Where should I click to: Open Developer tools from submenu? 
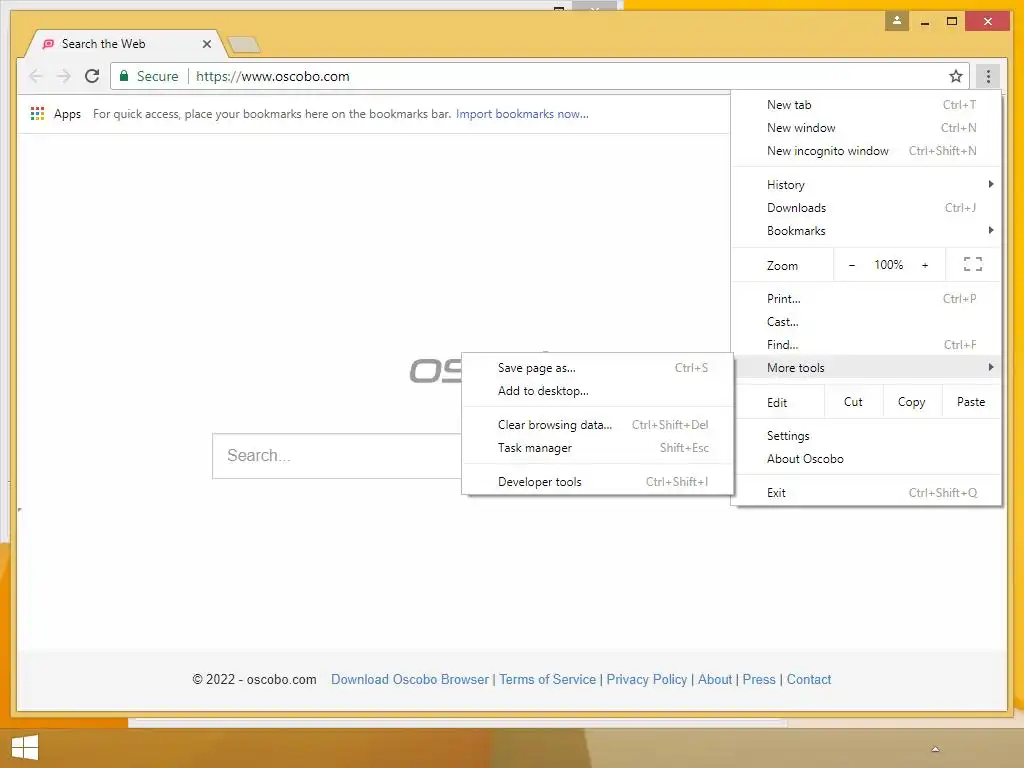pyautogui.click(x=598, y=481)
